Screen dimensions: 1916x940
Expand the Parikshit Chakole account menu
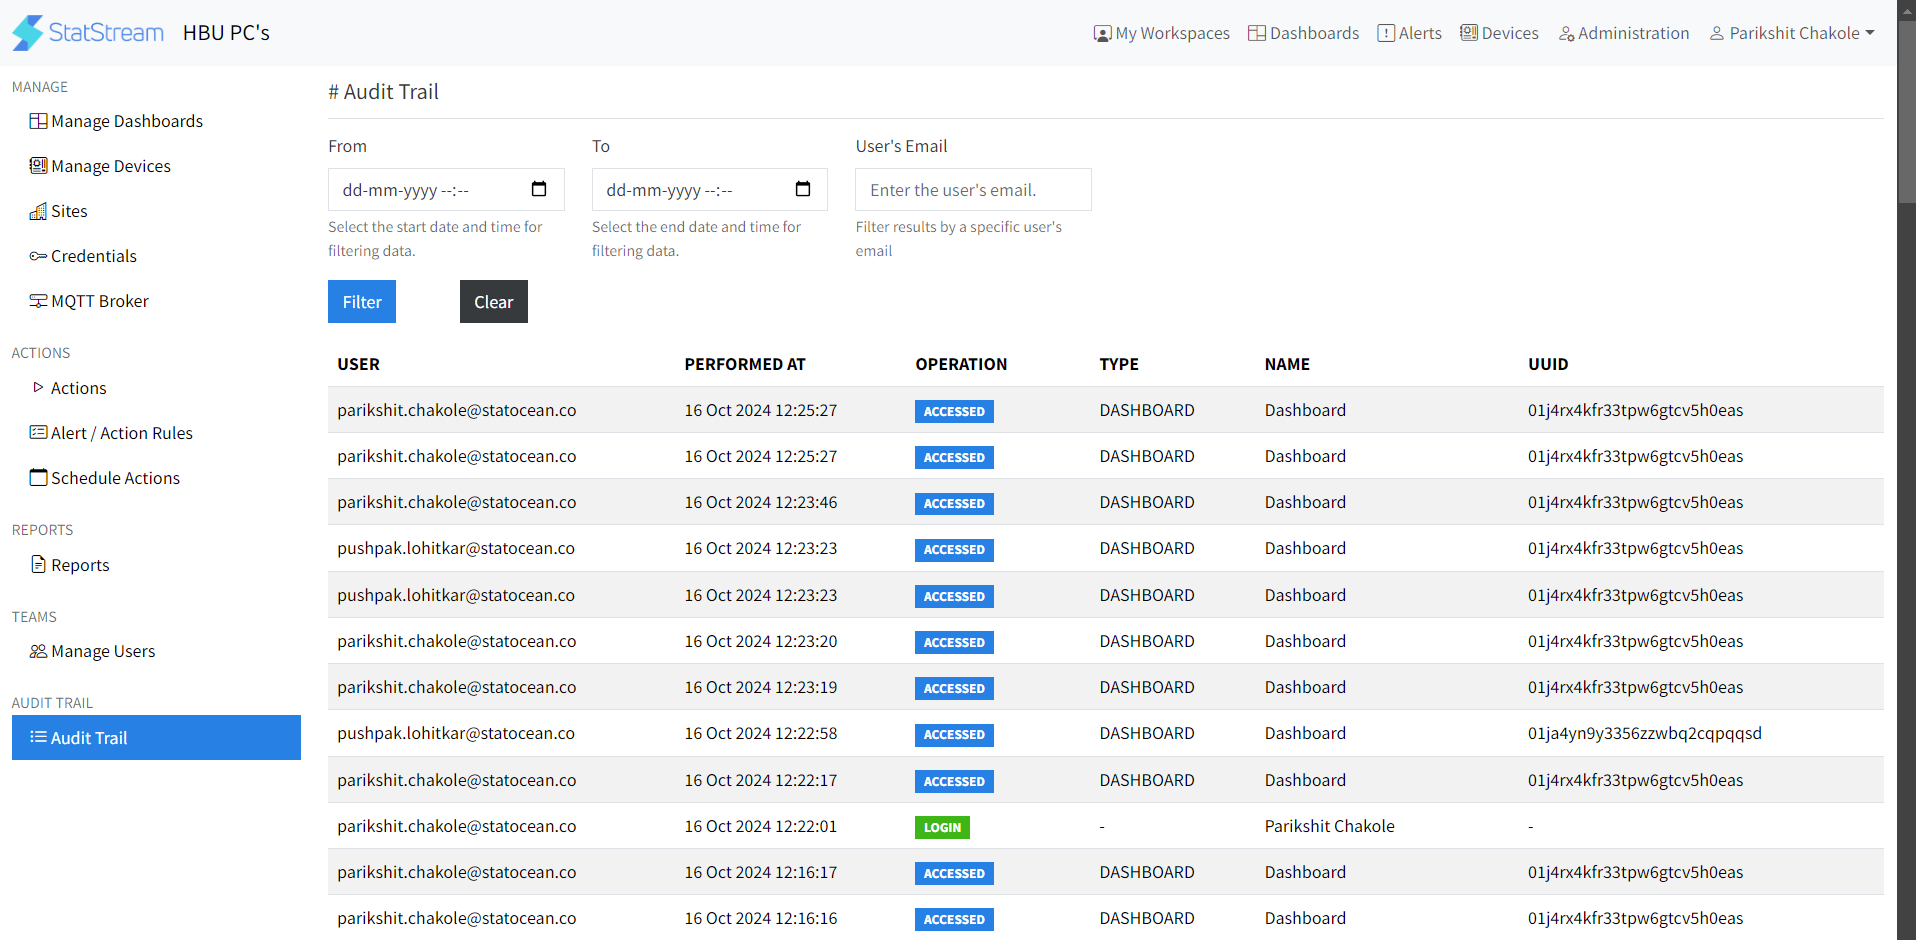tap(1790, 32)
